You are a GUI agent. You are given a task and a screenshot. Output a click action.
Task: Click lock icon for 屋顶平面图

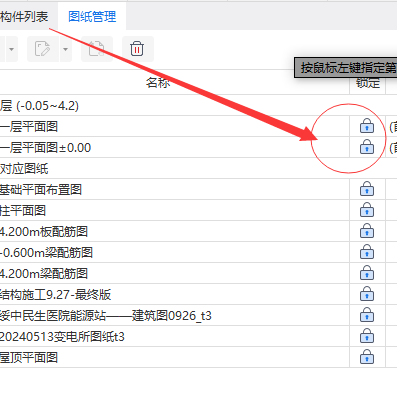click(x=367, y=357)
